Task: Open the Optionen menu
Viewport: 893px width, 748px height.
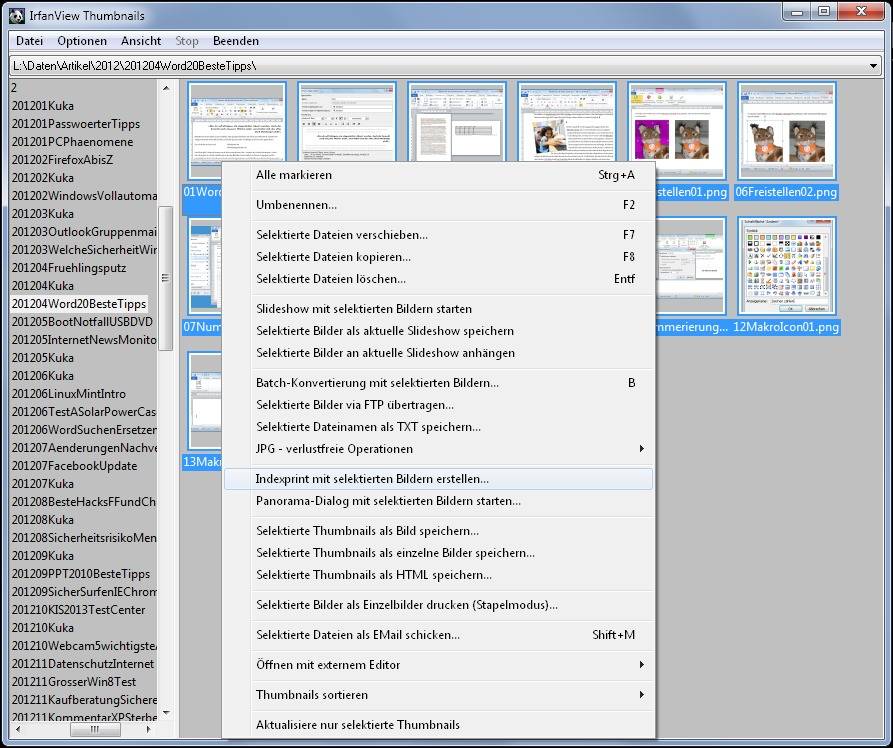Action: [x=82, y=41]
